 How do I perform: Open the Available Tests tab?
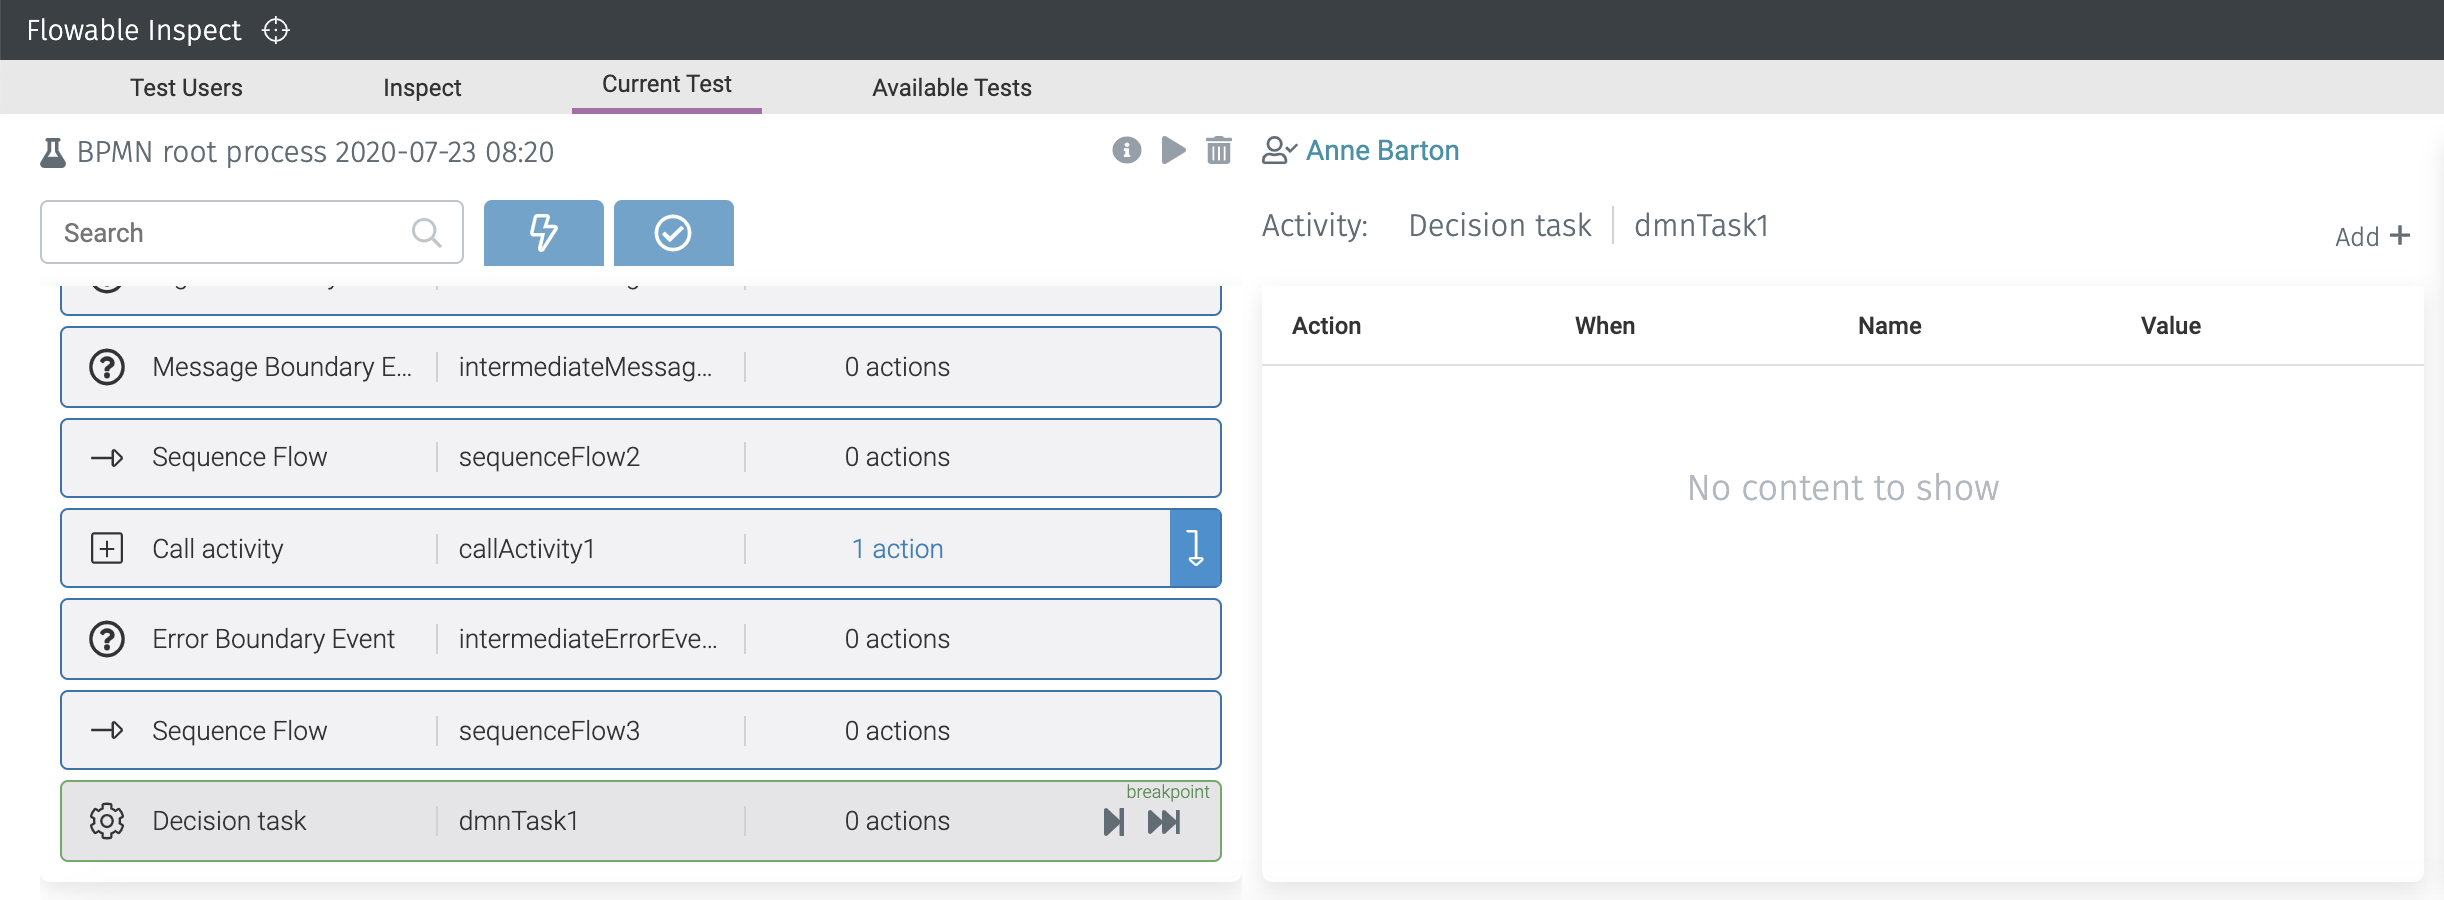[951, 88]
